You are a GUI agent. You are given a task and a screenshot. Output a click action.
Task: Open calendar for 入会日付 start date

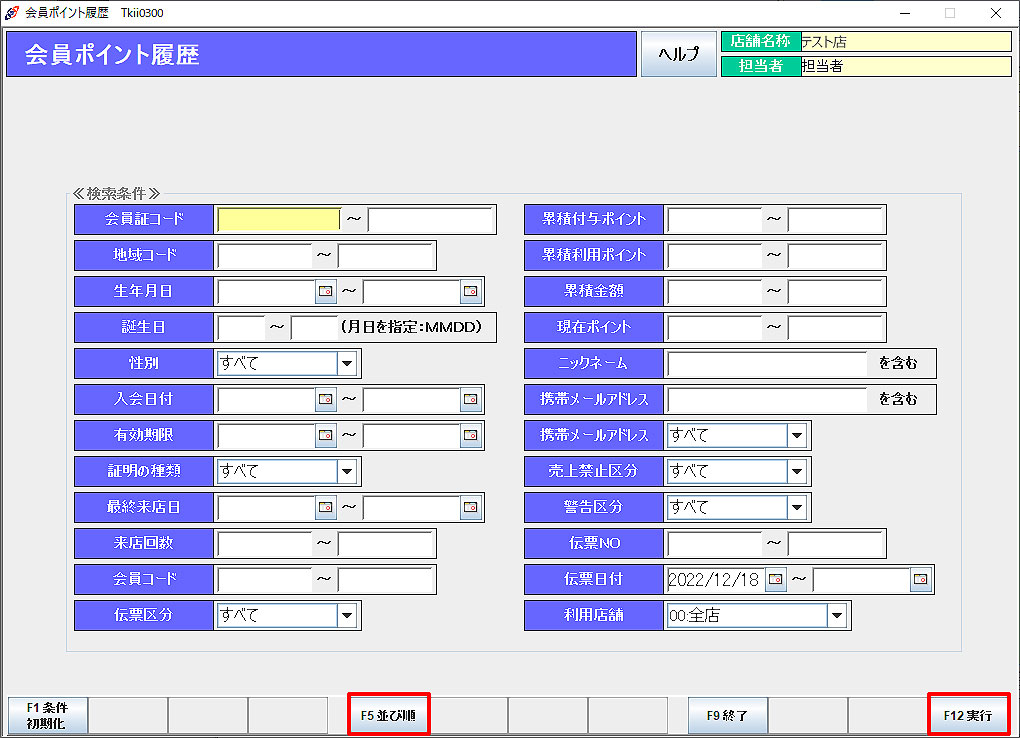326,400
